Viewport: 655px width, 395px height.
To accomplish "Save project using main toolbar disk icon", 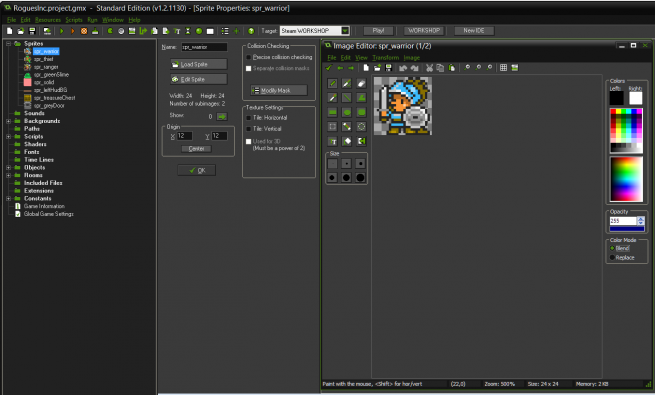I will [x=32, y=31].
